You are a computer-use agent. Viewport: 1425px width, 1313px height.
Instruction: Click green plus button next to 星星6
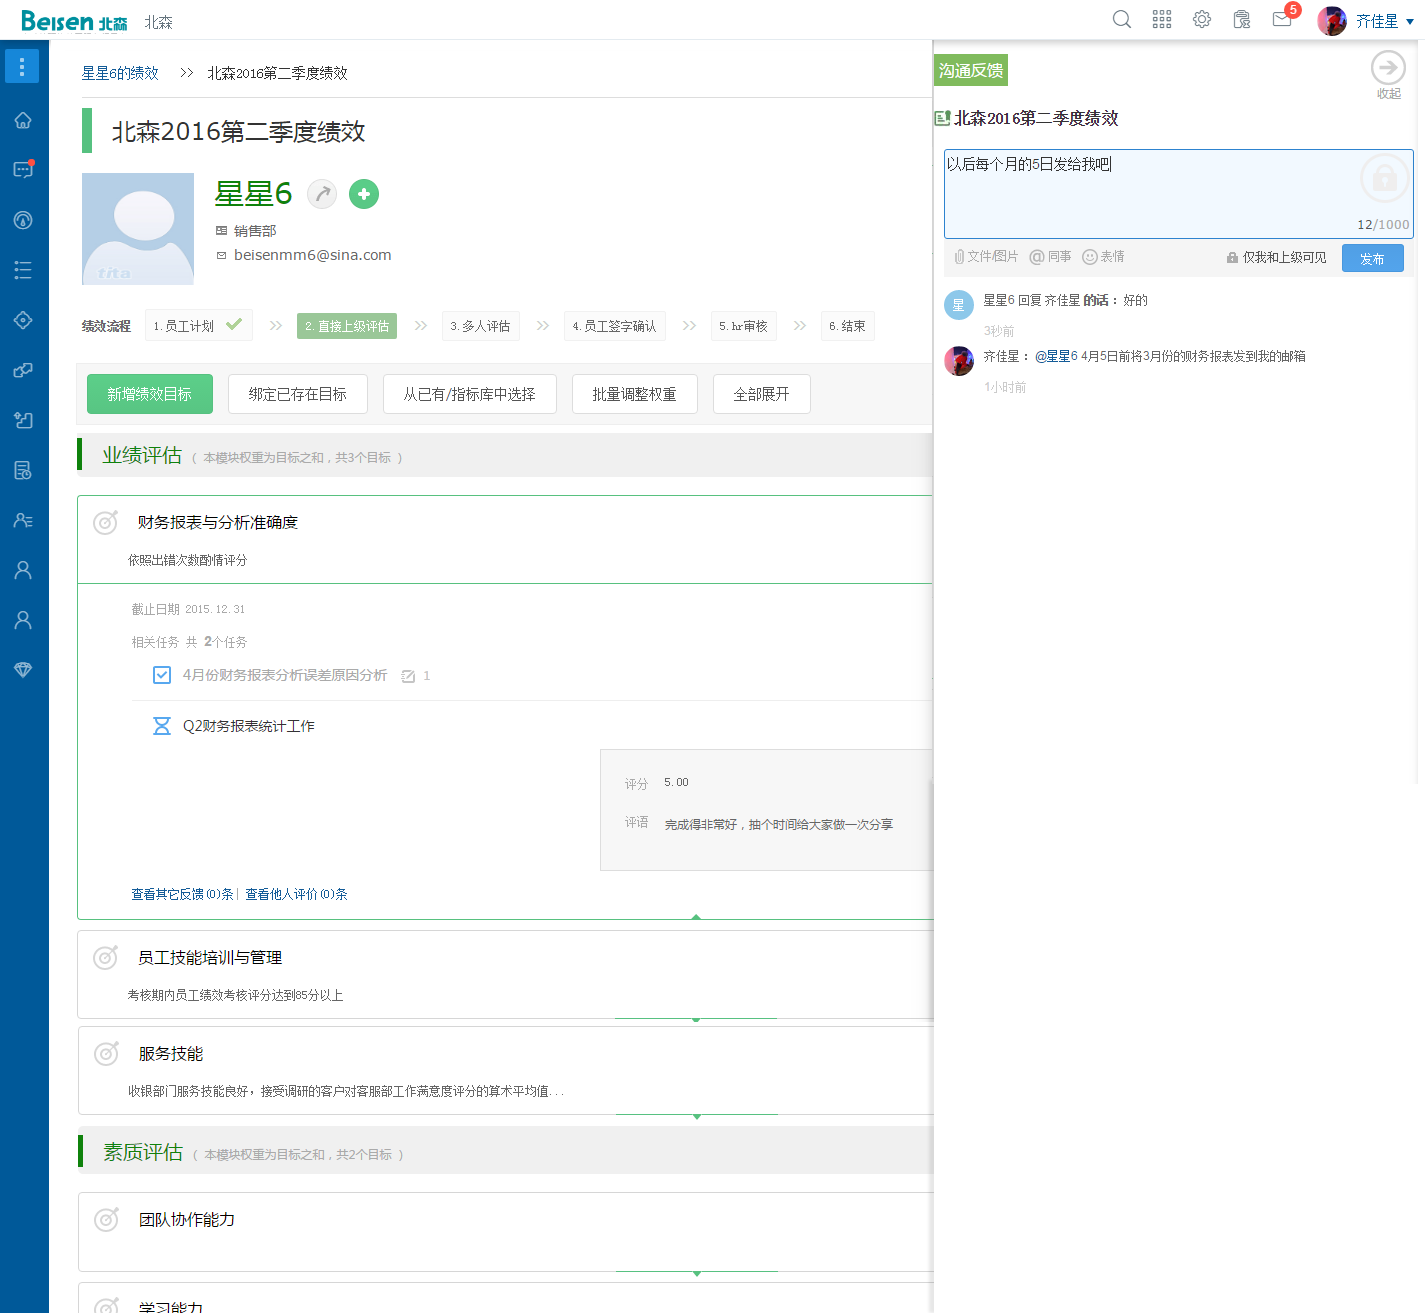point(364,194)
